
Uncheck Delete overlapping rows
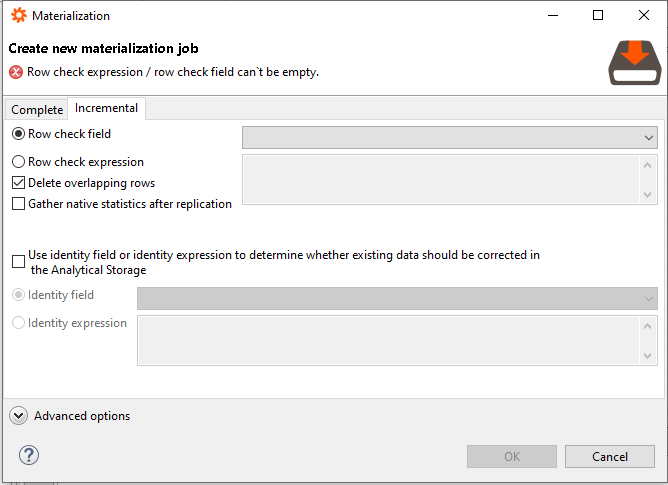click(18, 183)
